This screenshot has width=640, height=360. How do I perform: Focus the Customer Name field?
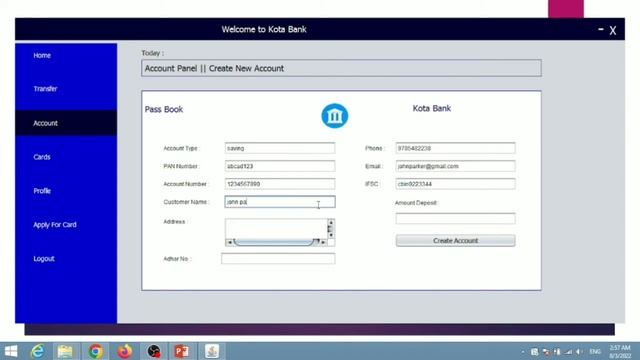(280, 202)
